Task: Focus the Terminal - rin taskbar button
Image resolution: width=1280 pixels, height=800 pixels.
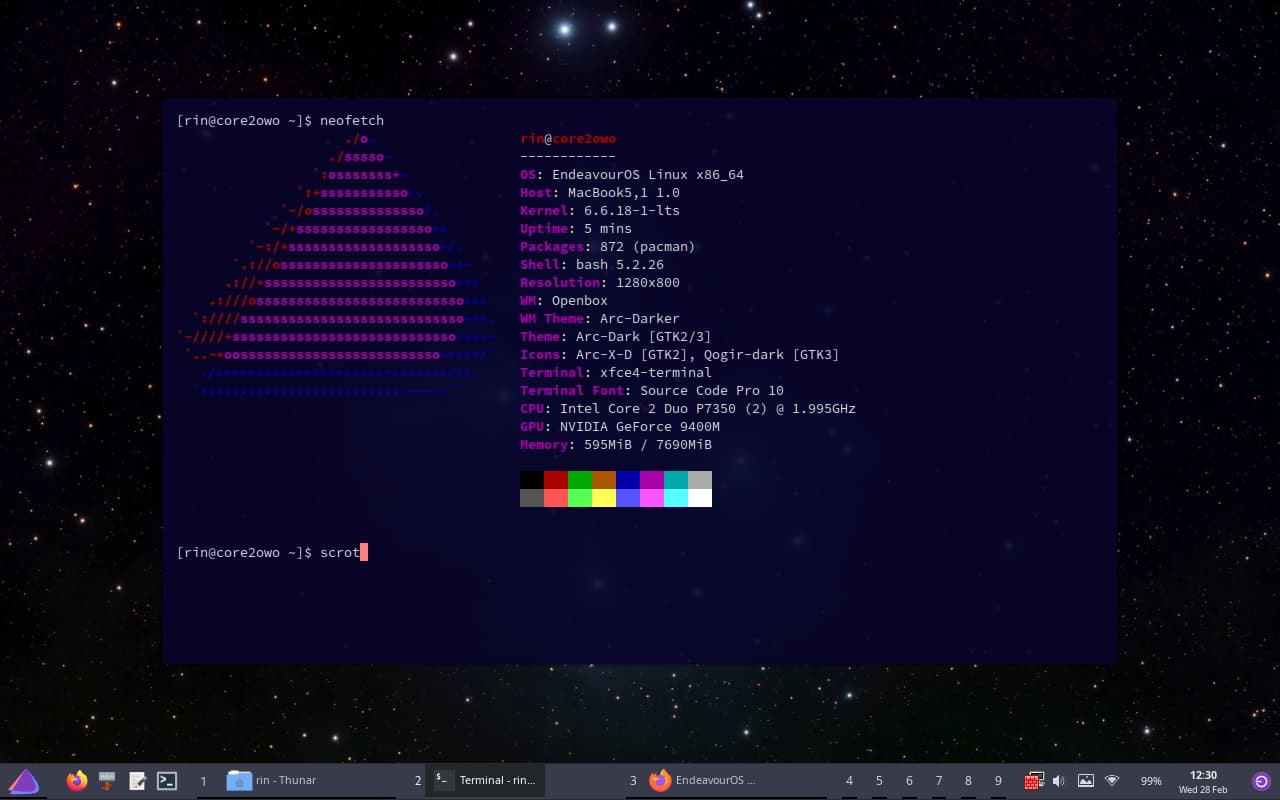Action: (487, 781)
